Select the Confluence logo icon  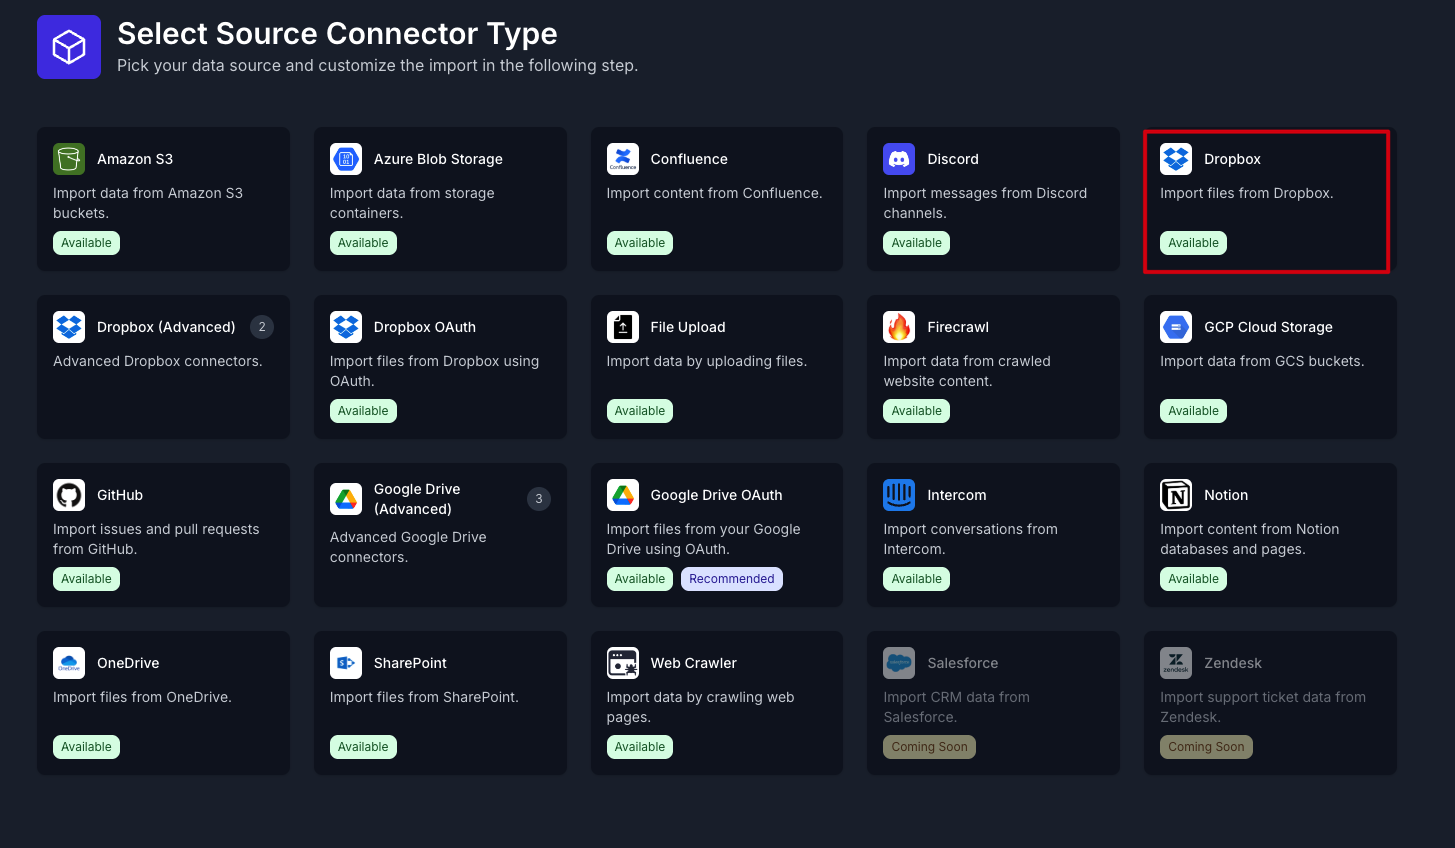tap(623, 159)
